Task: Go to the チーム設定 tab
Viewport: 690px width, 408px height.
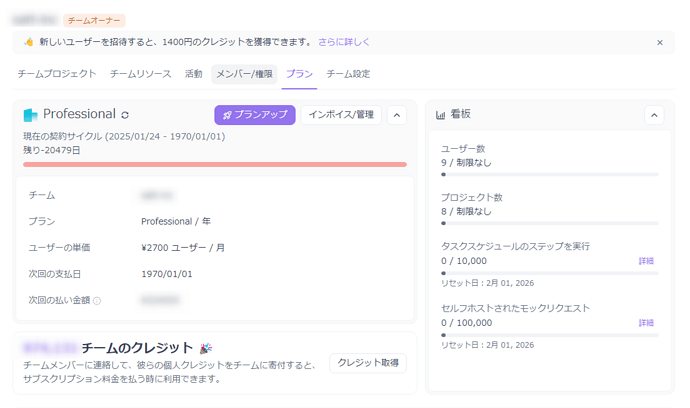Action: (x=348, y=74)
